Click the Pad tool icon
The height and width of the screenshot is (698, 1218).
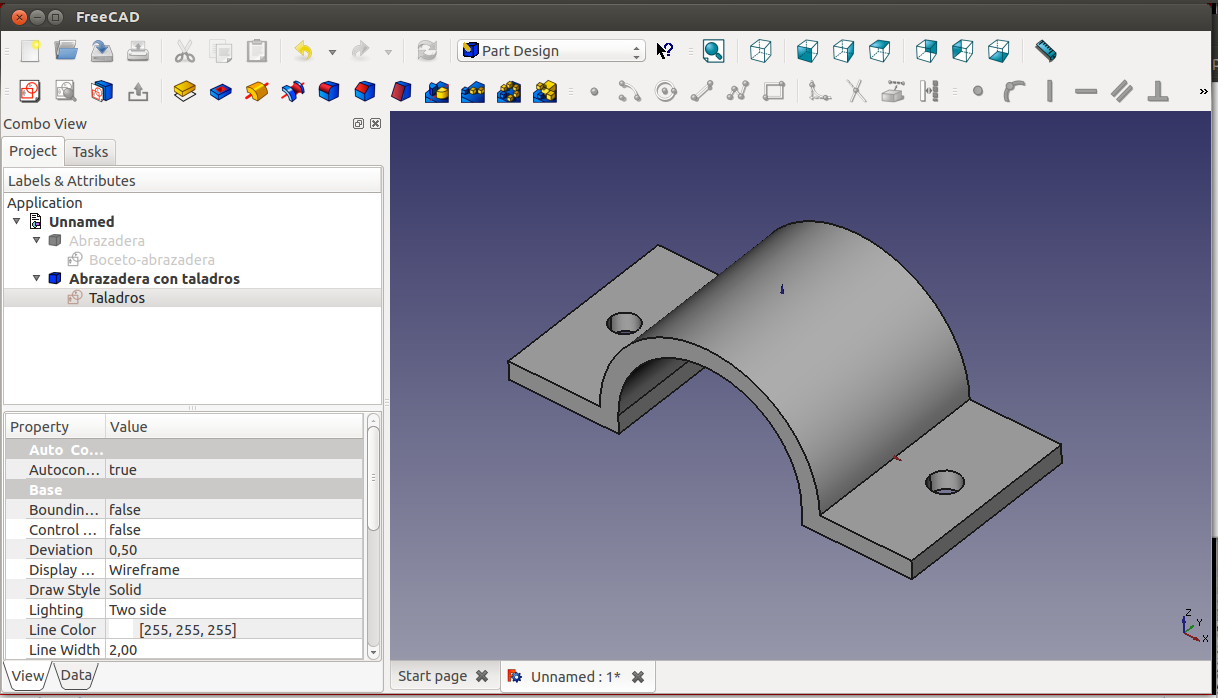pos(184,92)
